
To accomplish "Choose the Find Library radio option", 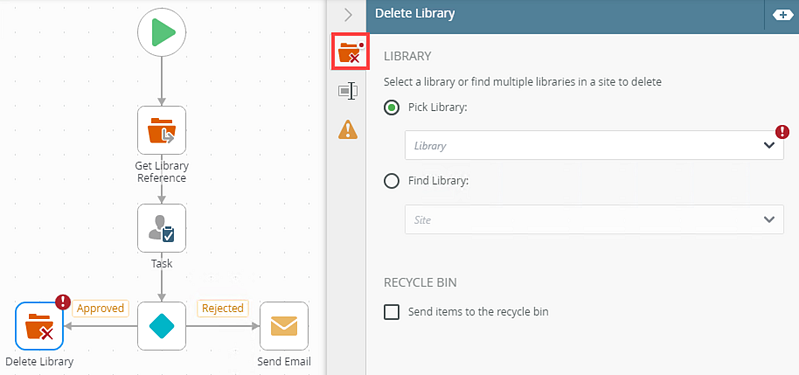I will click(391, 181).
